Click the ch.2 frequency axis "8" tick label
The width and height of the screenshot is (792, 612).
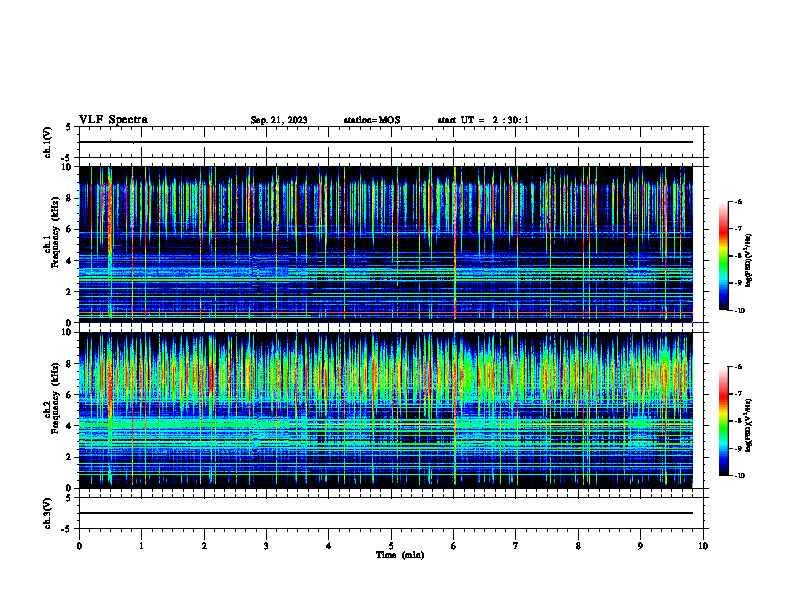pos(70,364)
